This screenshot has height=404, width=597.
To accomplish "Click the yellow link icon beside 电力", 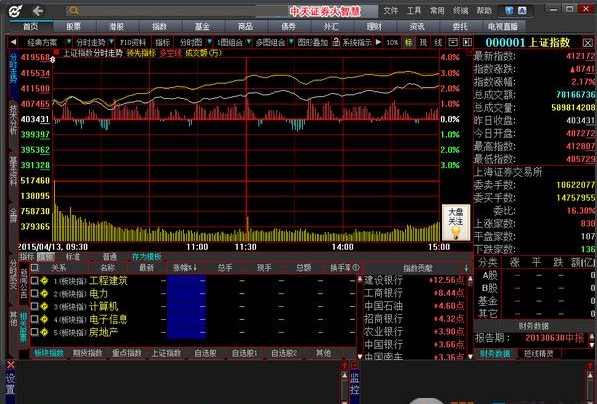I will (x=45, y=294).
